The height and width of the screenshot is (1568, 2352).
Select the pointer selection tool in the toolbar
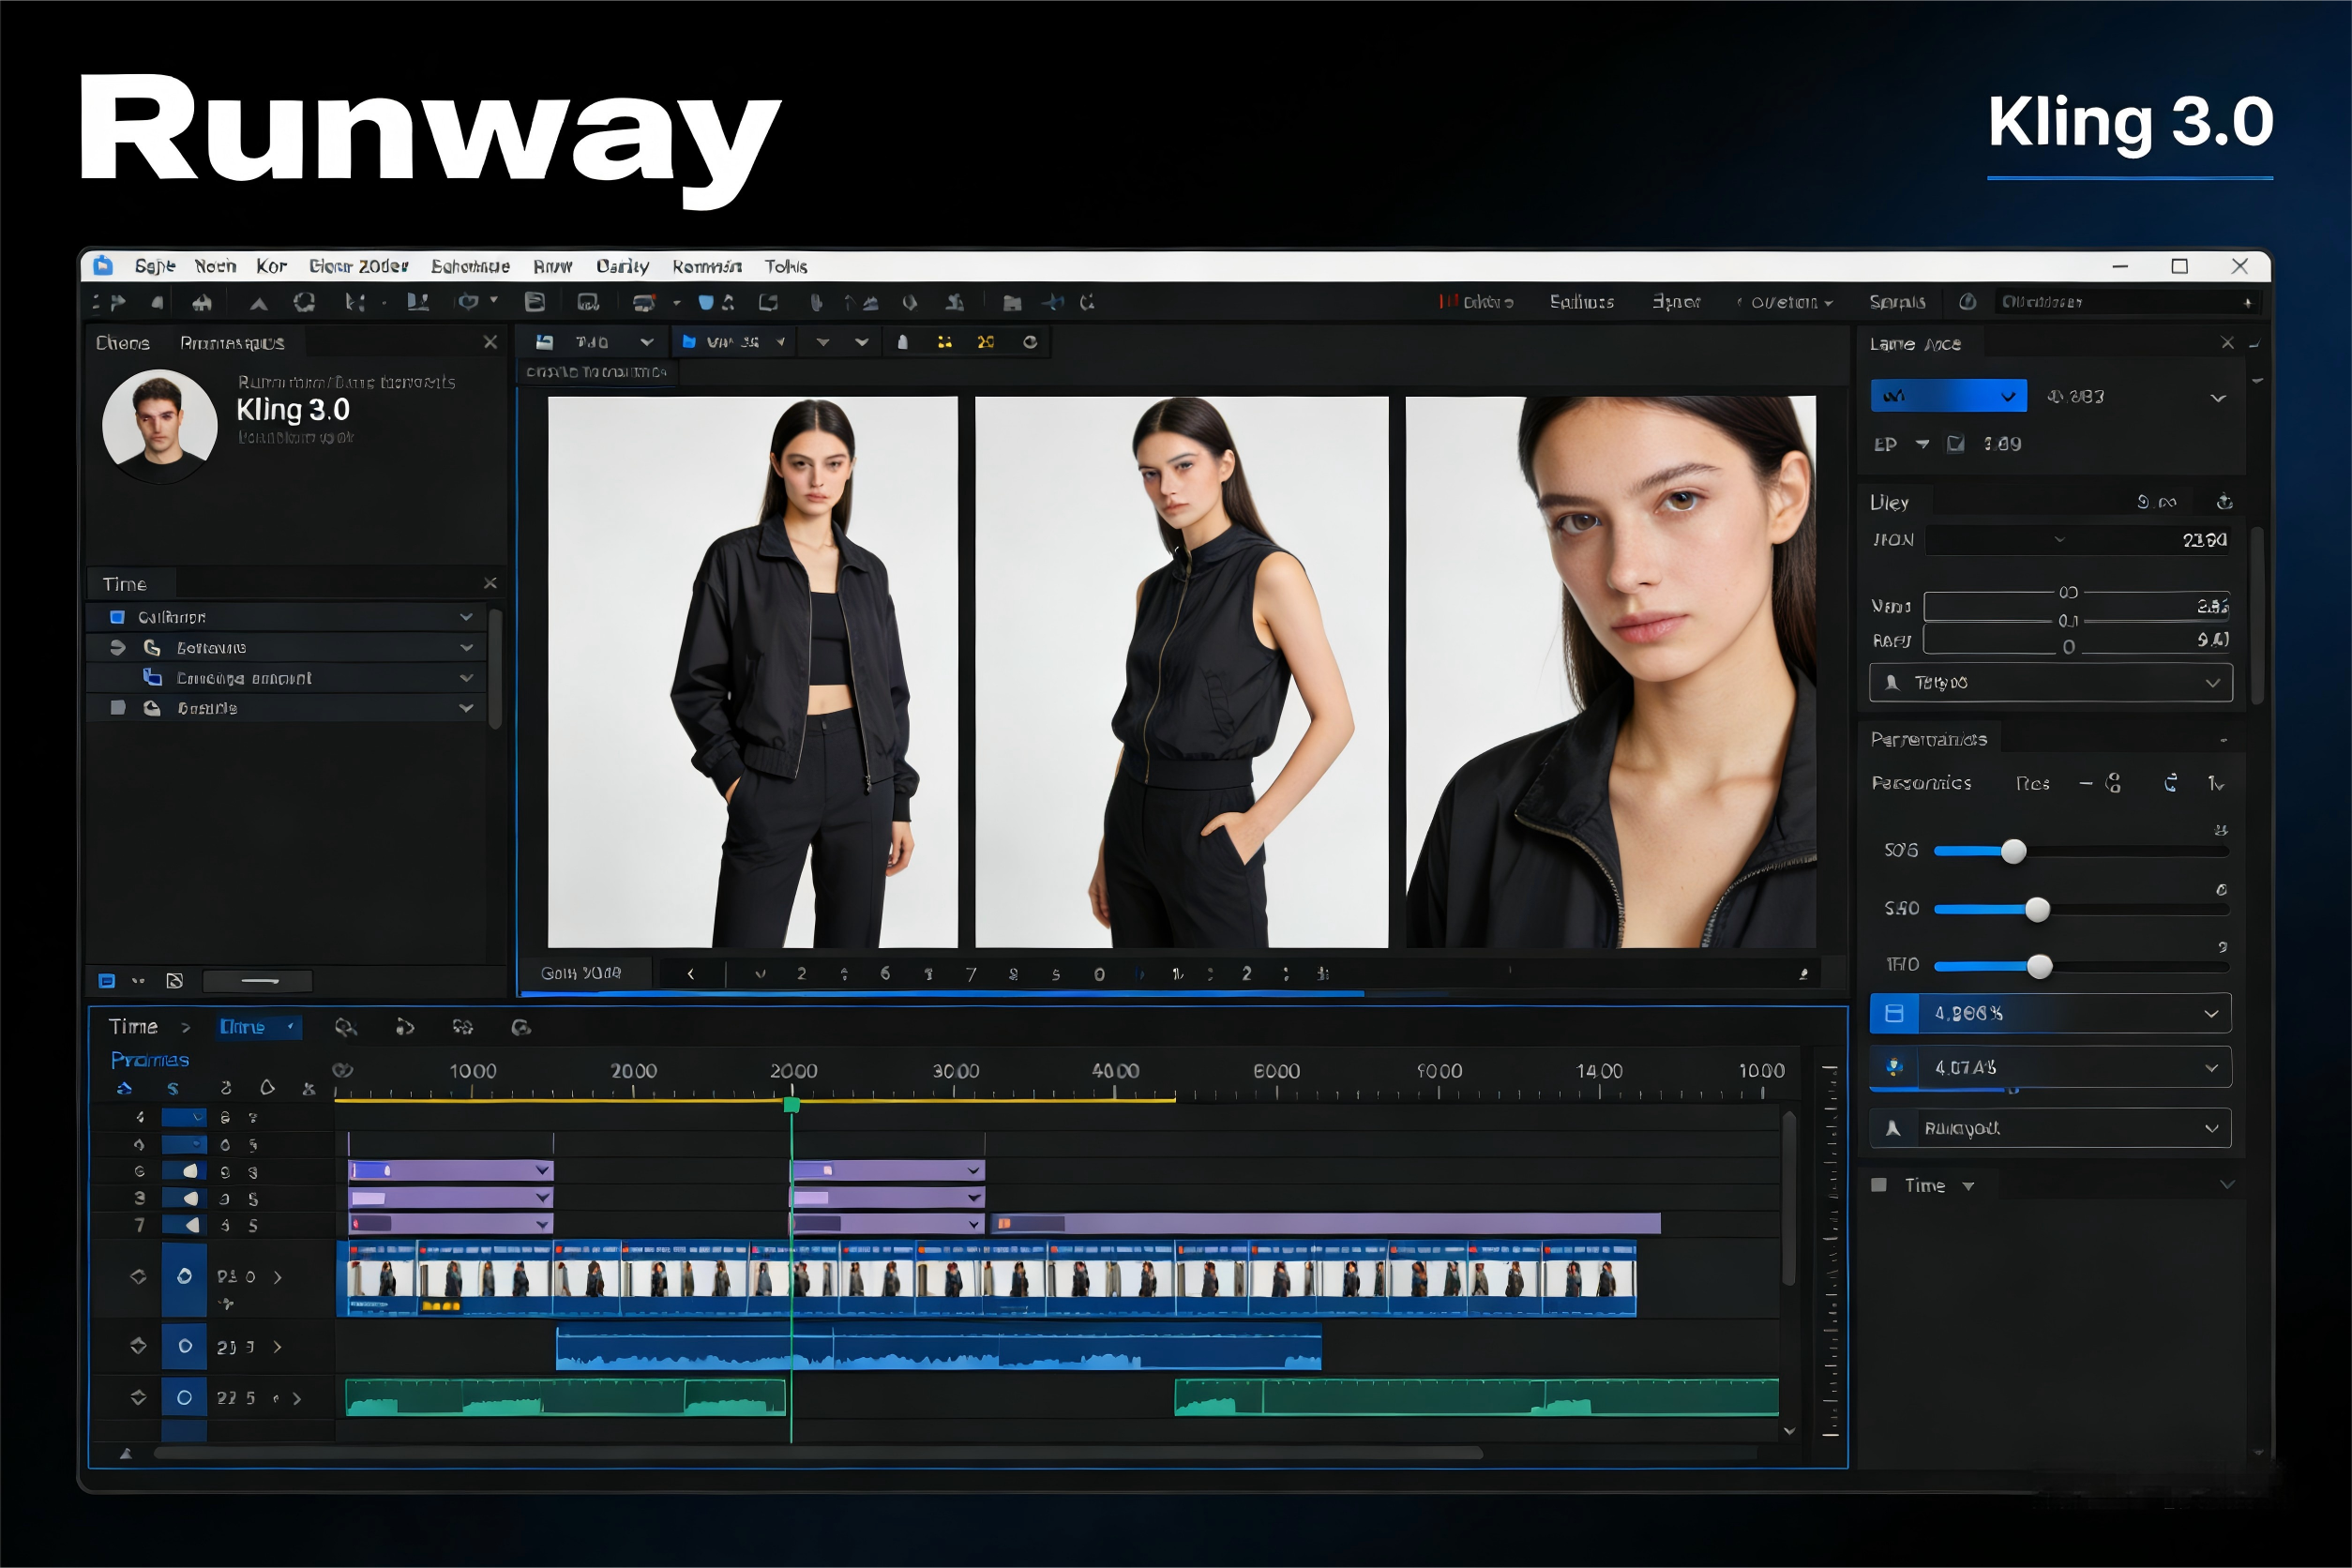click(x=262, y=302)
